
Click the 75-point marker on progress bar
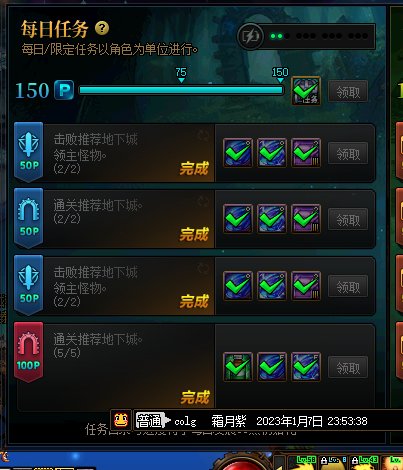(181, 75)
